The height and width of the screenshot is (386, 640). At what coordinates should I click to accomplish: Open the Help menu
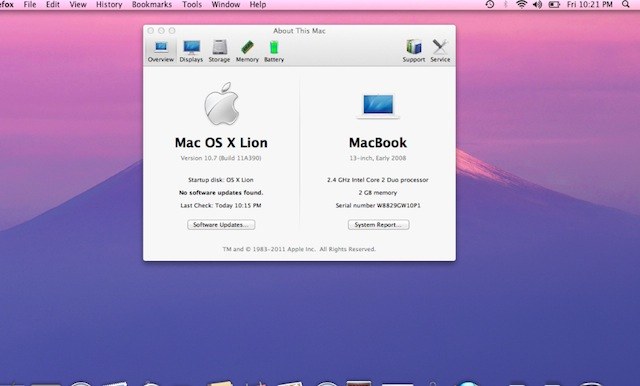tap(258, 4)
